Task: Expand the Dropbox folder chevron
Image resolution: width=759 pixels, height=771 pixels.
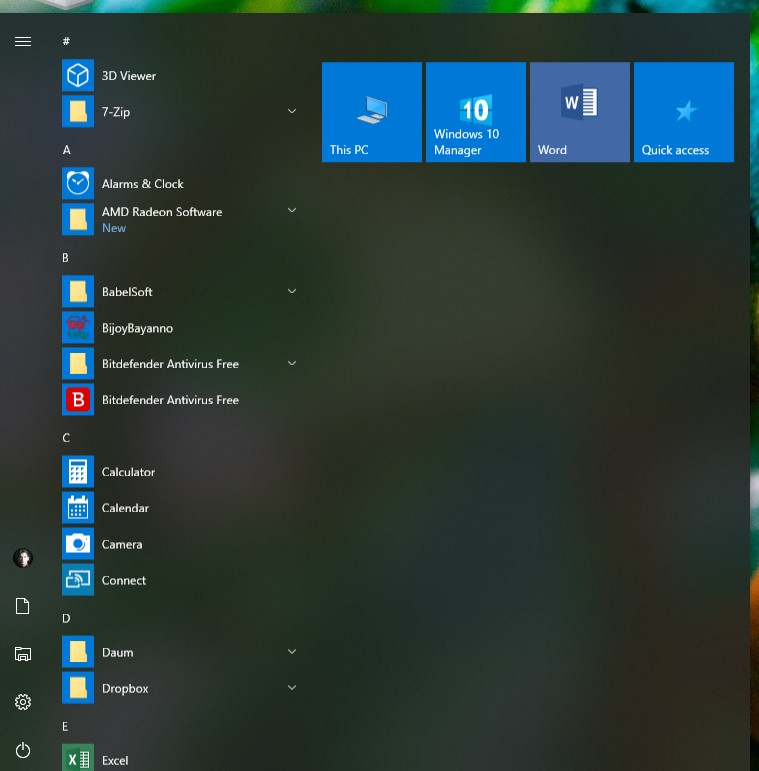Action: coord(292,687)
